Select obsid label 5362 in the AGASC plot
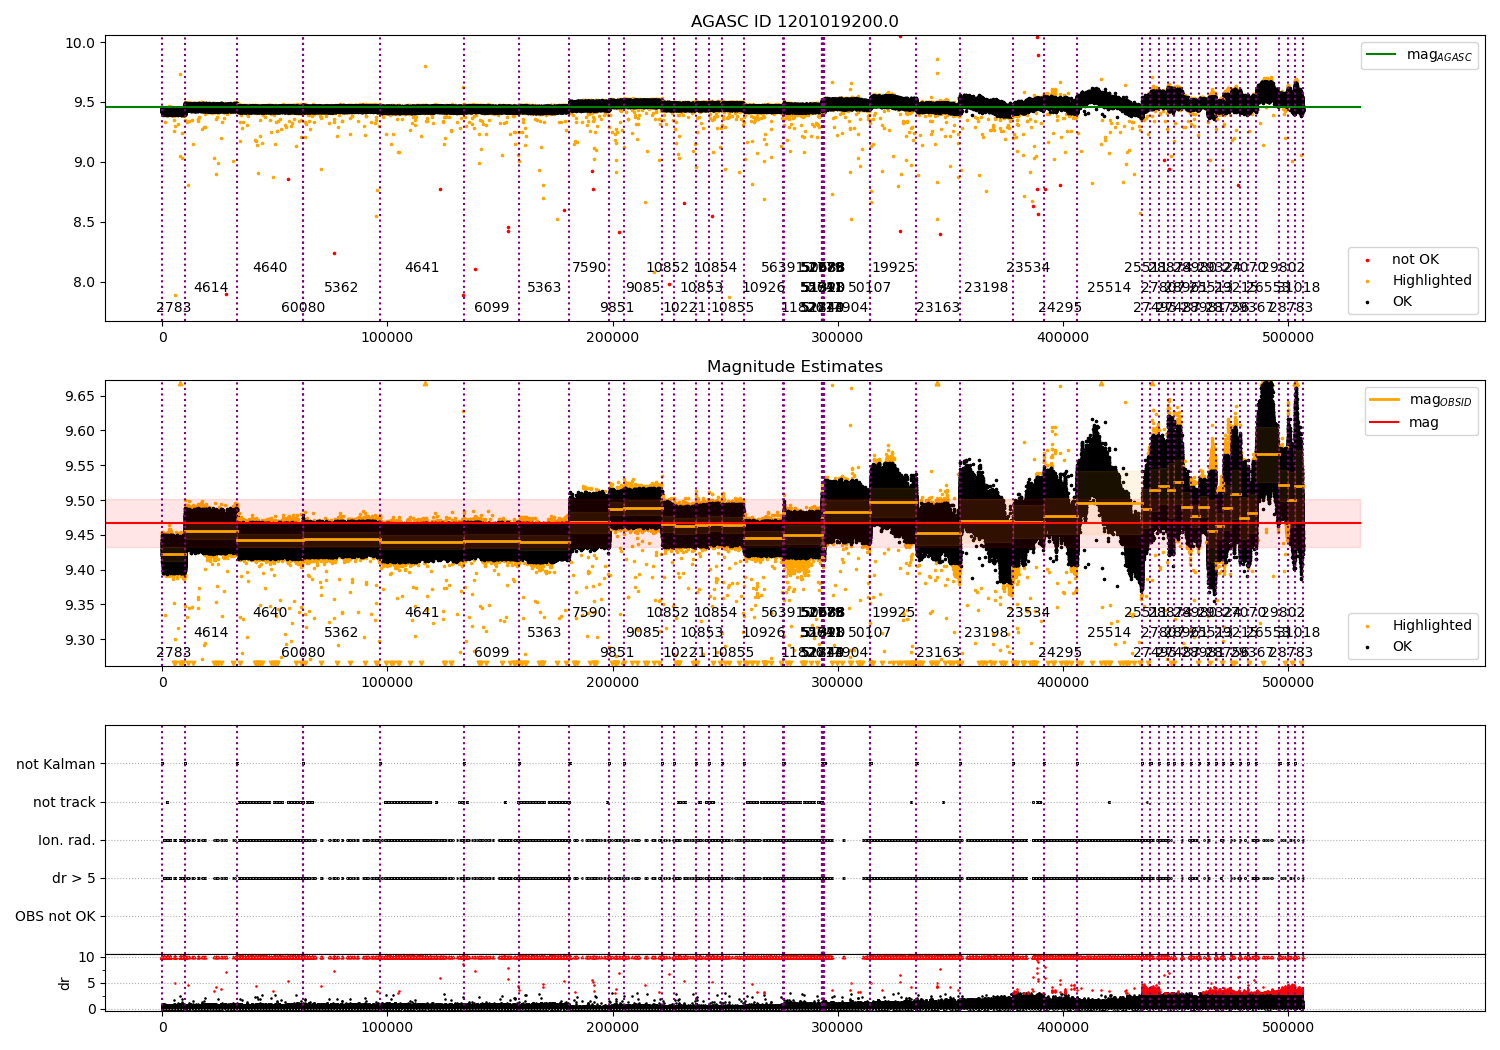1500x1050 pixels. [x=341, y=288]
